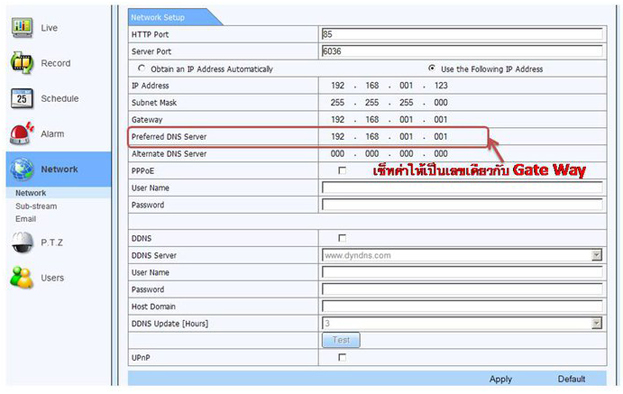Image resolution: width=623 pixels, height=394 pixels.
Task: Click the Record menu label
Action: coord(56,63)
